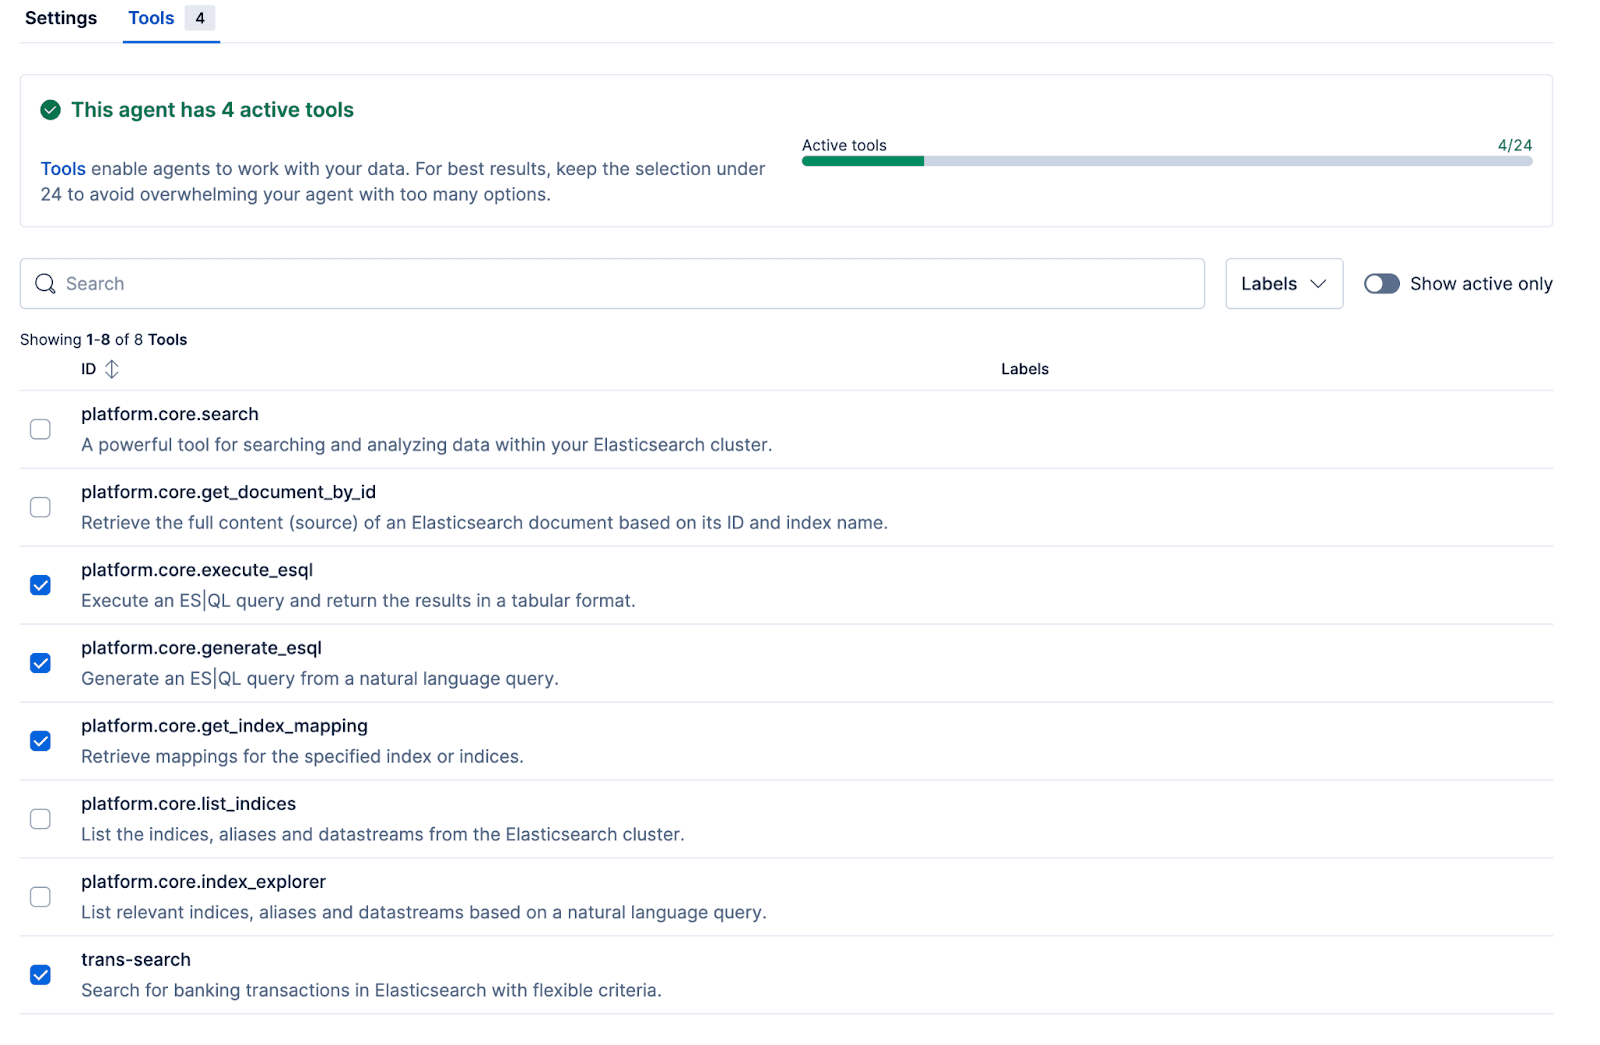
Task: Switch to the Settings tab
Action: click(x=60, y=18)
